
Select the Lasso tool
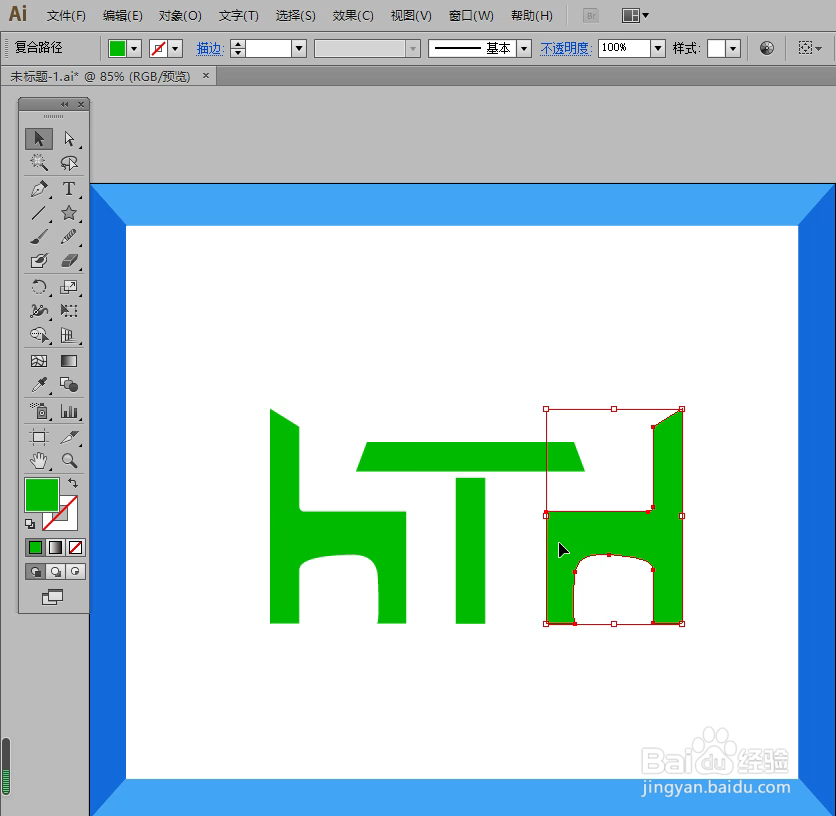click(x=69, y=163)
